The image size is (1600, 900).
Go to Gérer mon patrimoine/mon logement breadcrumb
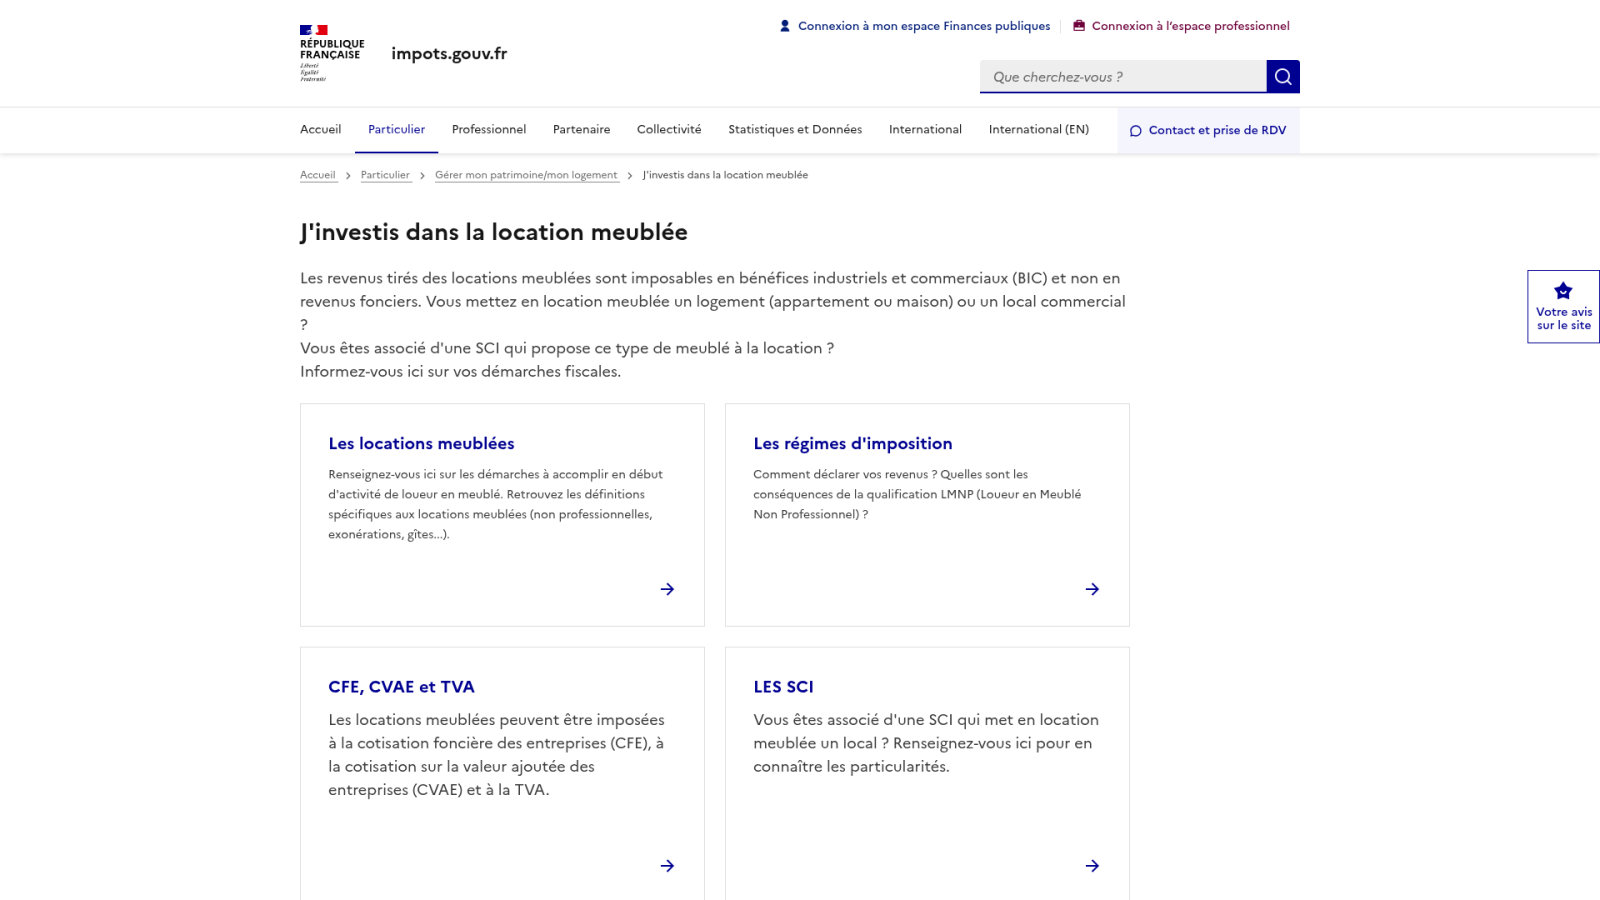pyautogui.click(x=527, y=175)
